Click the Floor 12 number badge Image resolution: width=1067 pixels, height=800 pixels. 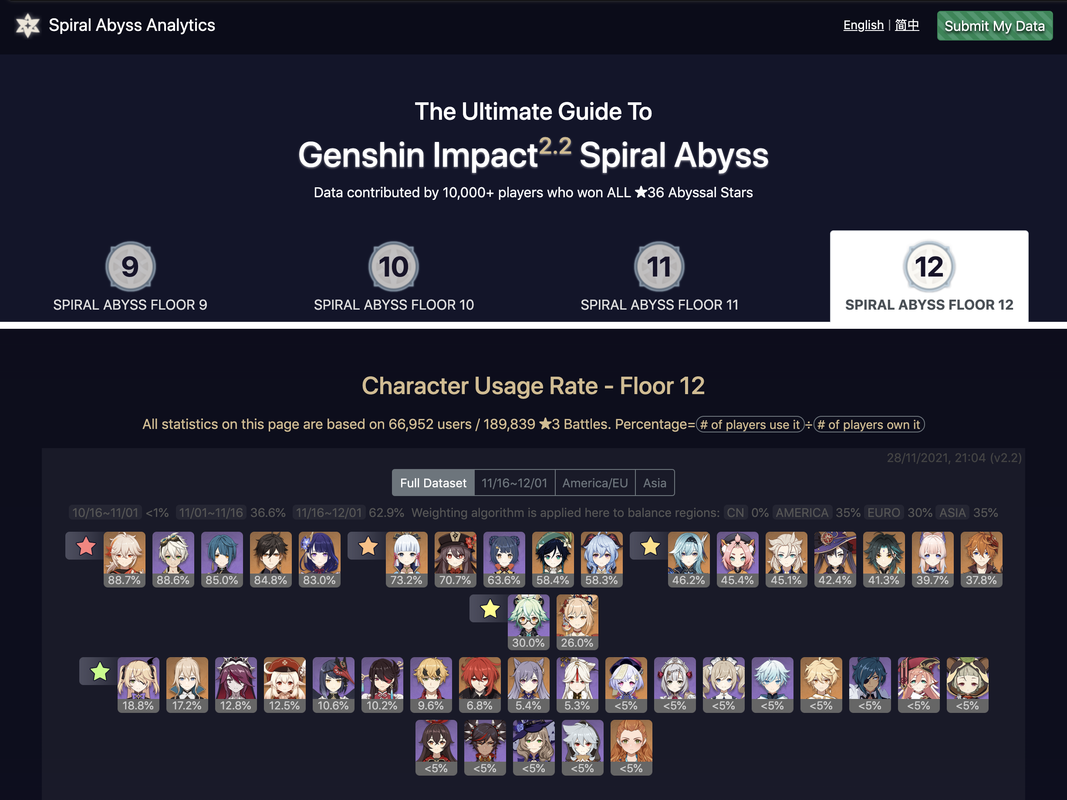(x=929, y=267)
